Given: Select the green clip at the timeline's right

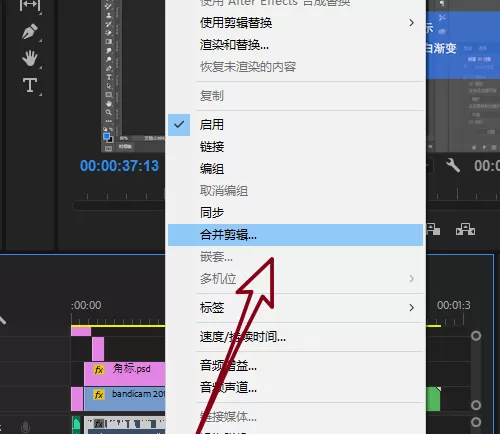Looking at the screenshot, I should point(433,399).
